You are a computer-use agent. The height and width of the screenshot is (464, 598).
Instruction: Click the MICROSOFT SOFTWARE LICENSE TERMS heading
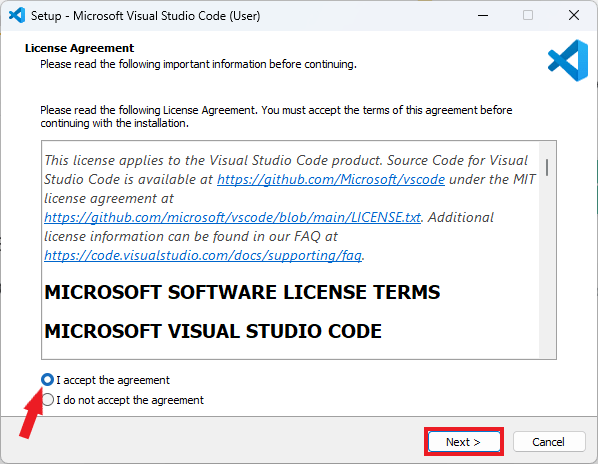click(242, 292)
